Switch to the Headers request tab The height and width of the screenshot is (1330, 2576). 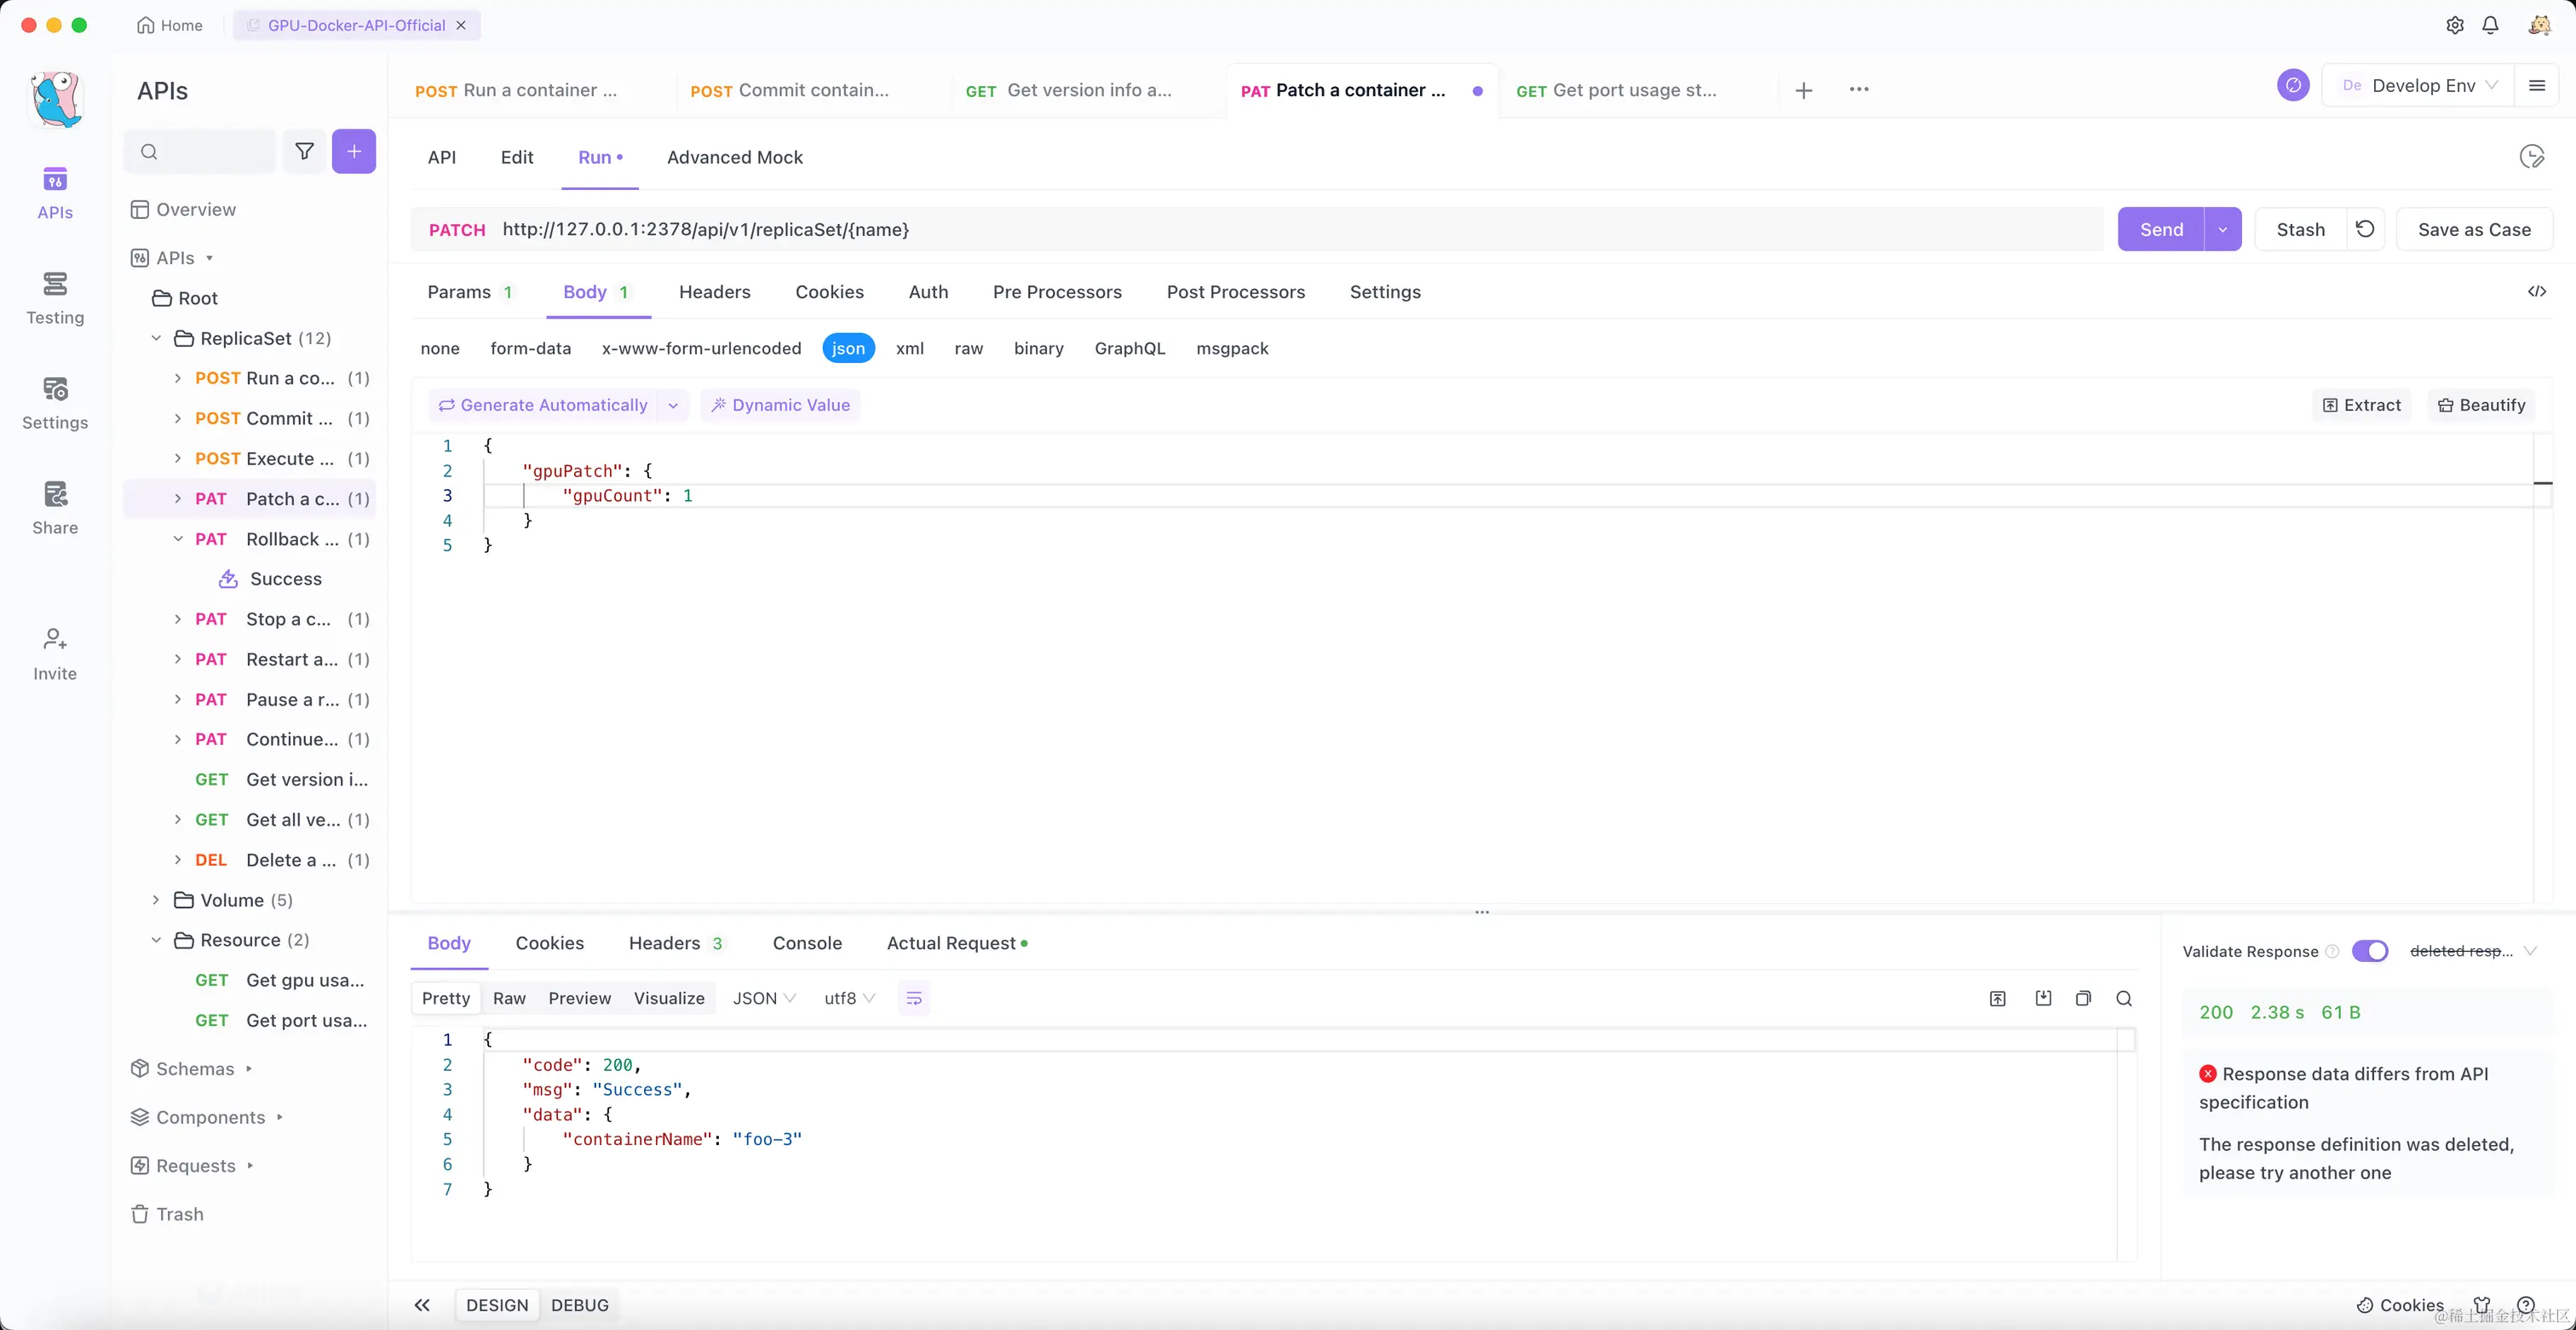(x=714, y=292)
